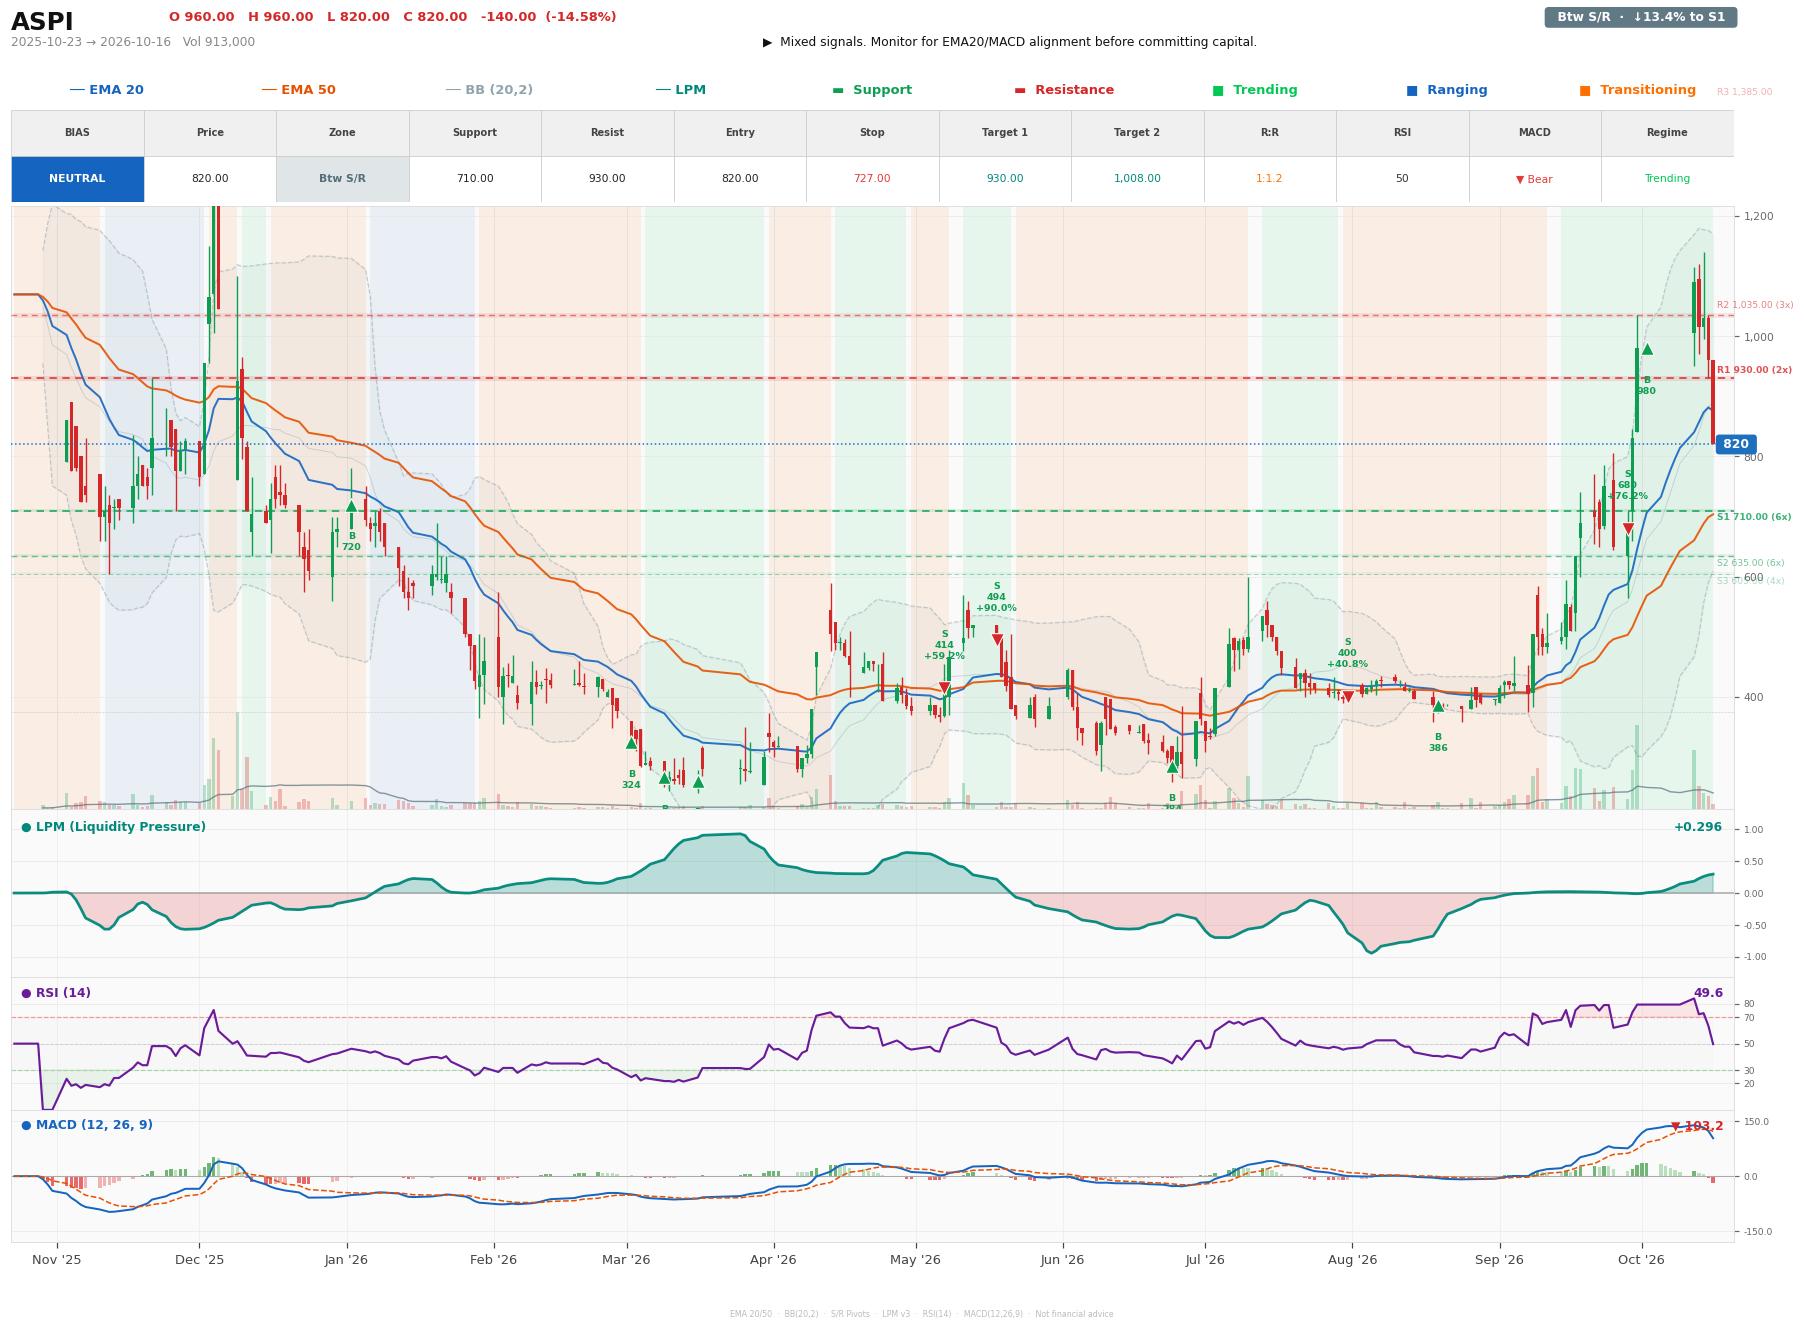Viewport: 1804px width, 1330px height.
Task: Click the blue square beside Ranging legend
Action: point(1411,90)
